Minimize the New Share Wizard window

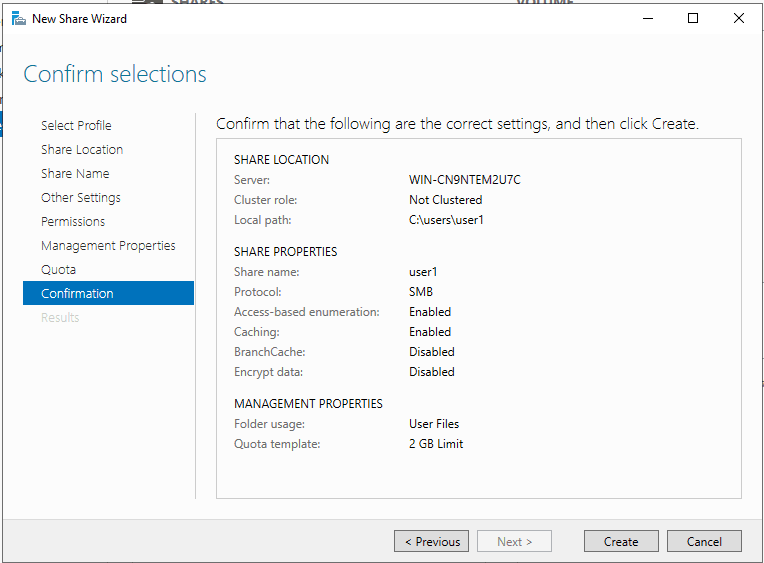coord(647,18)
